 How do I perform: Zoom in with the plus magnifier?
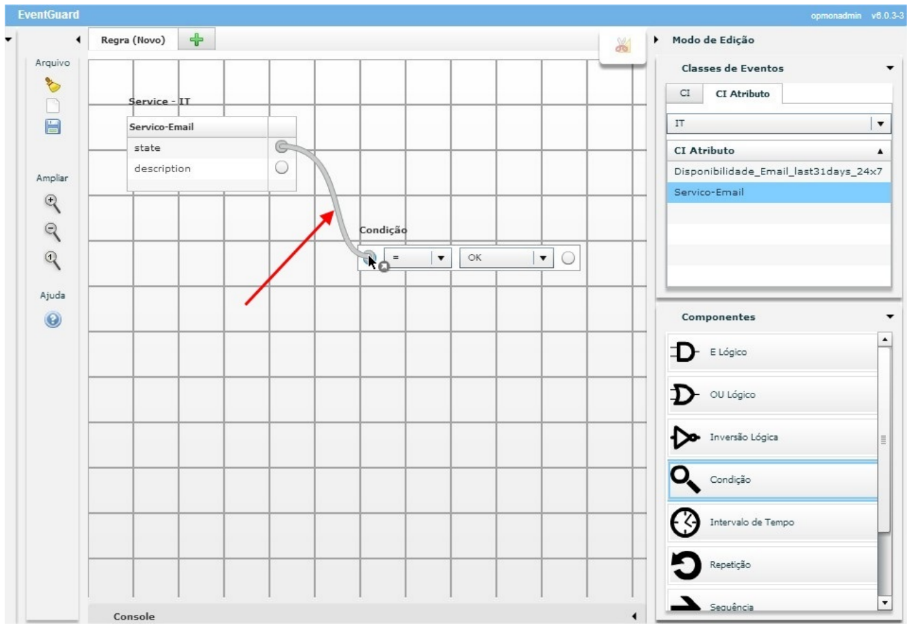[x=53, y=202]
